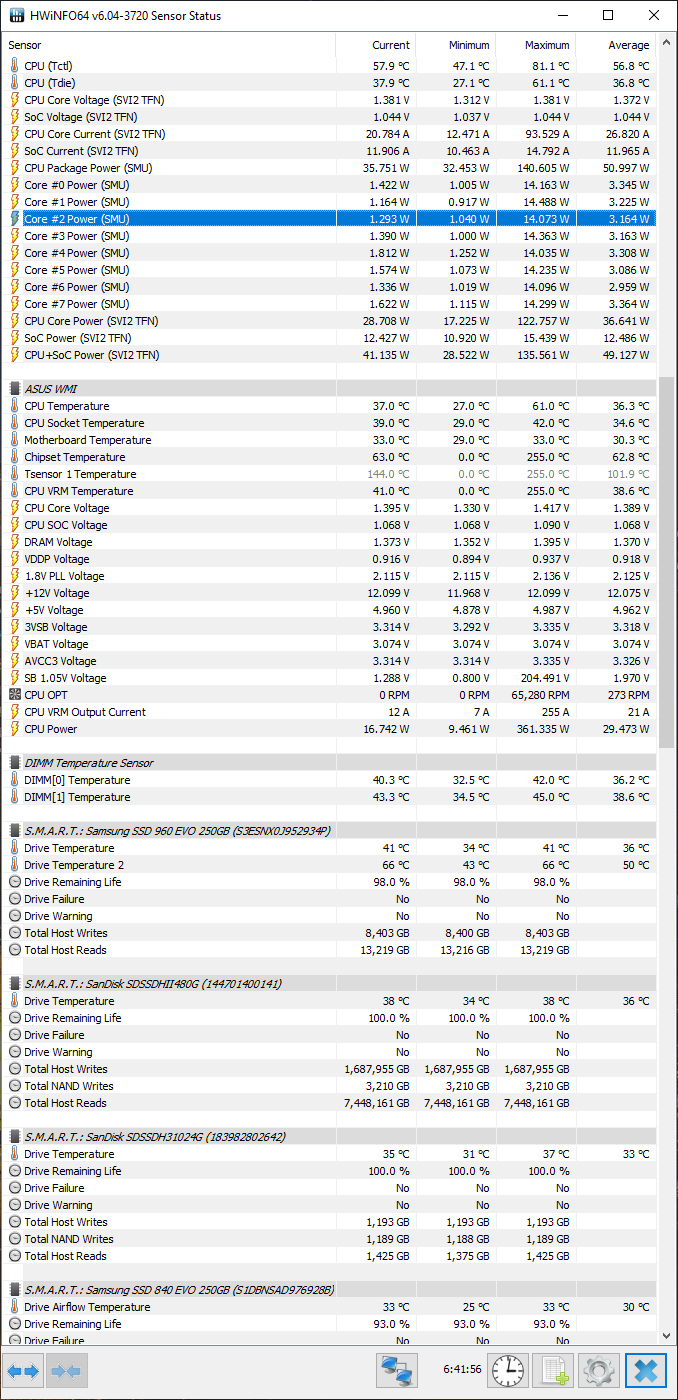Click the drive icon of SanDisk SDSSDHII480G header

click(14, 983)
